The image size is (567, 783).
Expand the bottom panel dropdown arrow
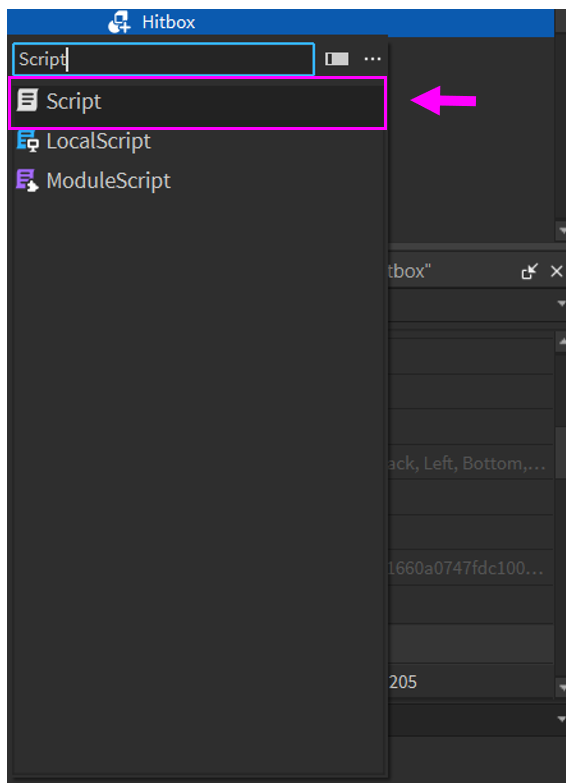[561, 719]
